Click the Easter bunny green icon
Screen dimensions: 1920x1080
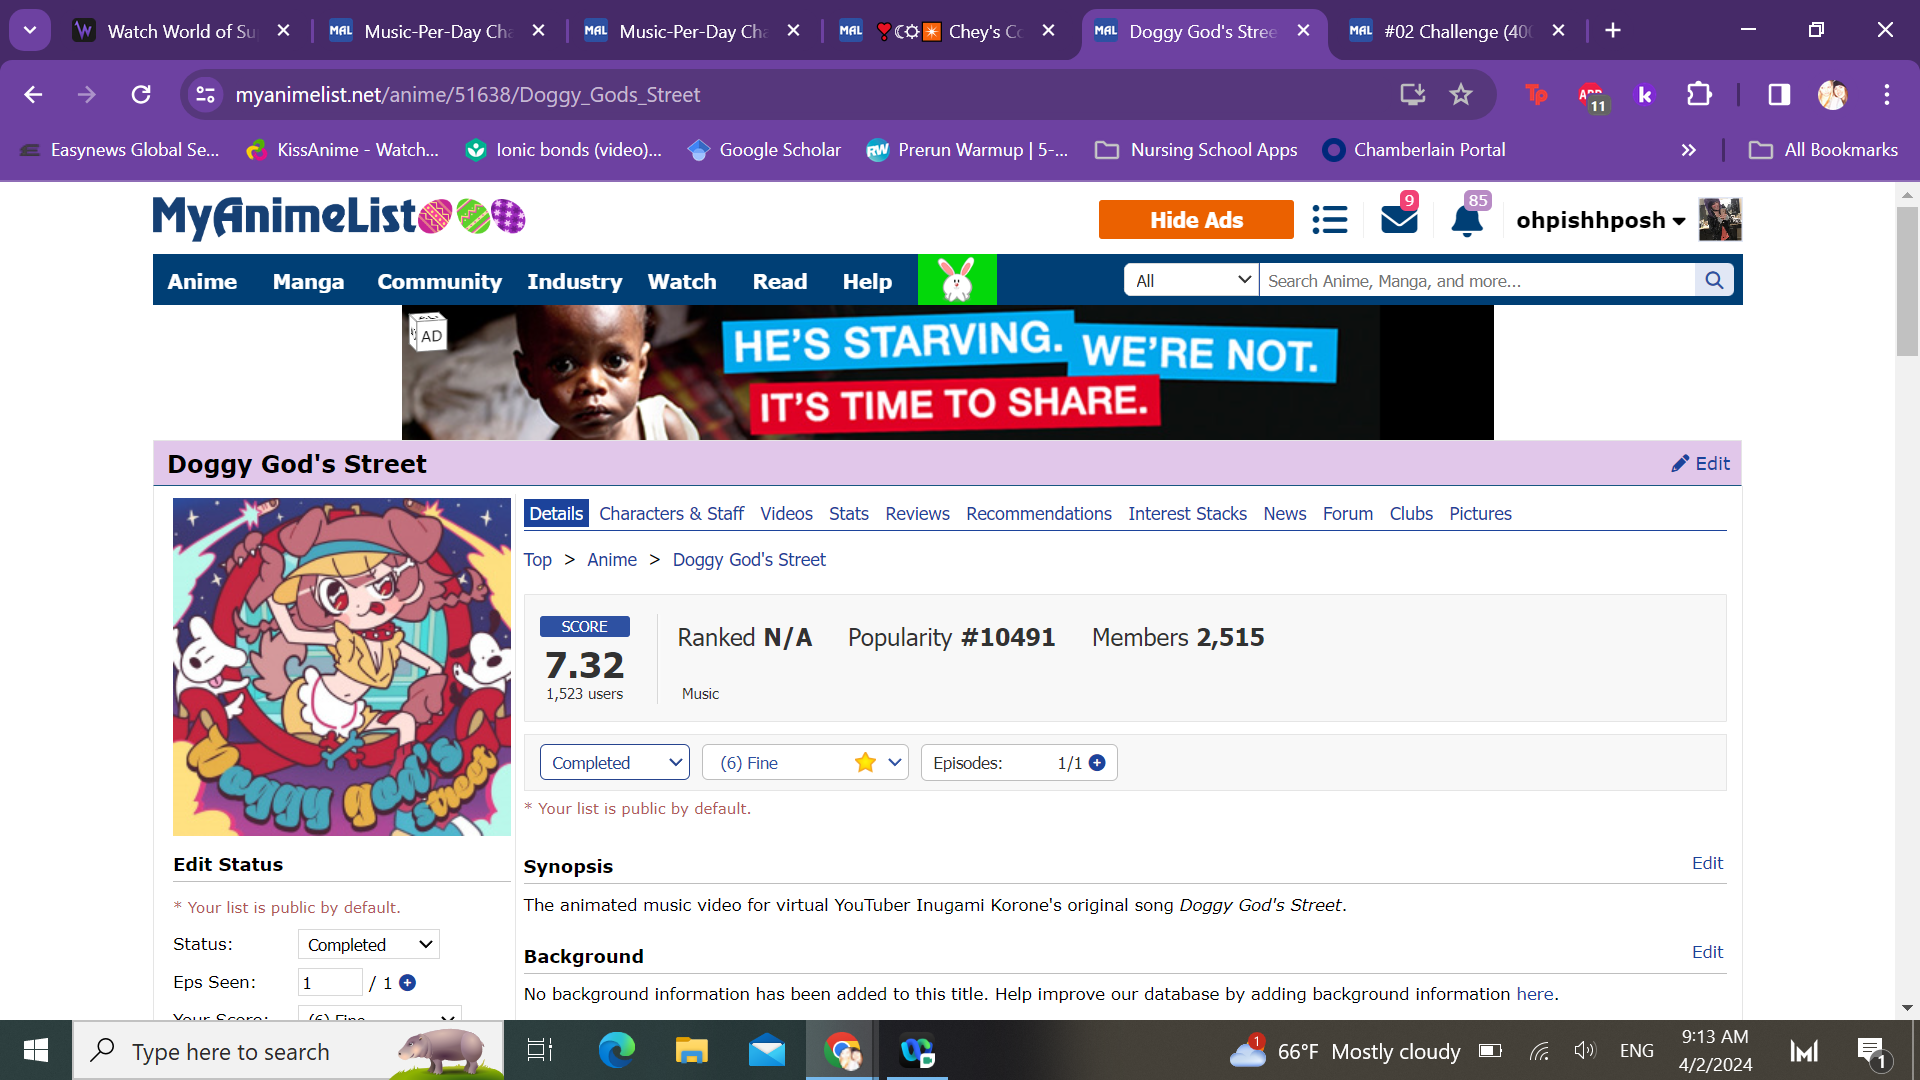coord(957,280)
